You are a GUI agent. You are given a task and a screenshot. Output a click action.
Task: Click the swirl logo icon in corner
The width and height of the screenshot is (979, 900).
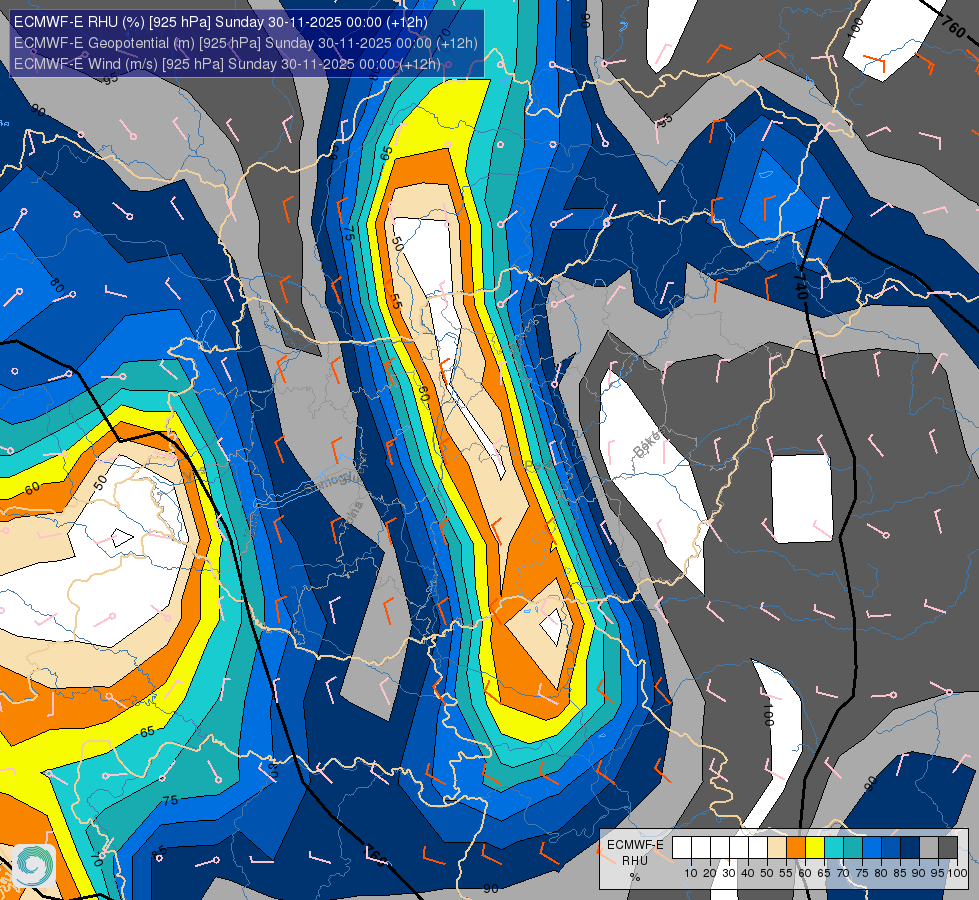pyautogui.click(x=34, y=866)
